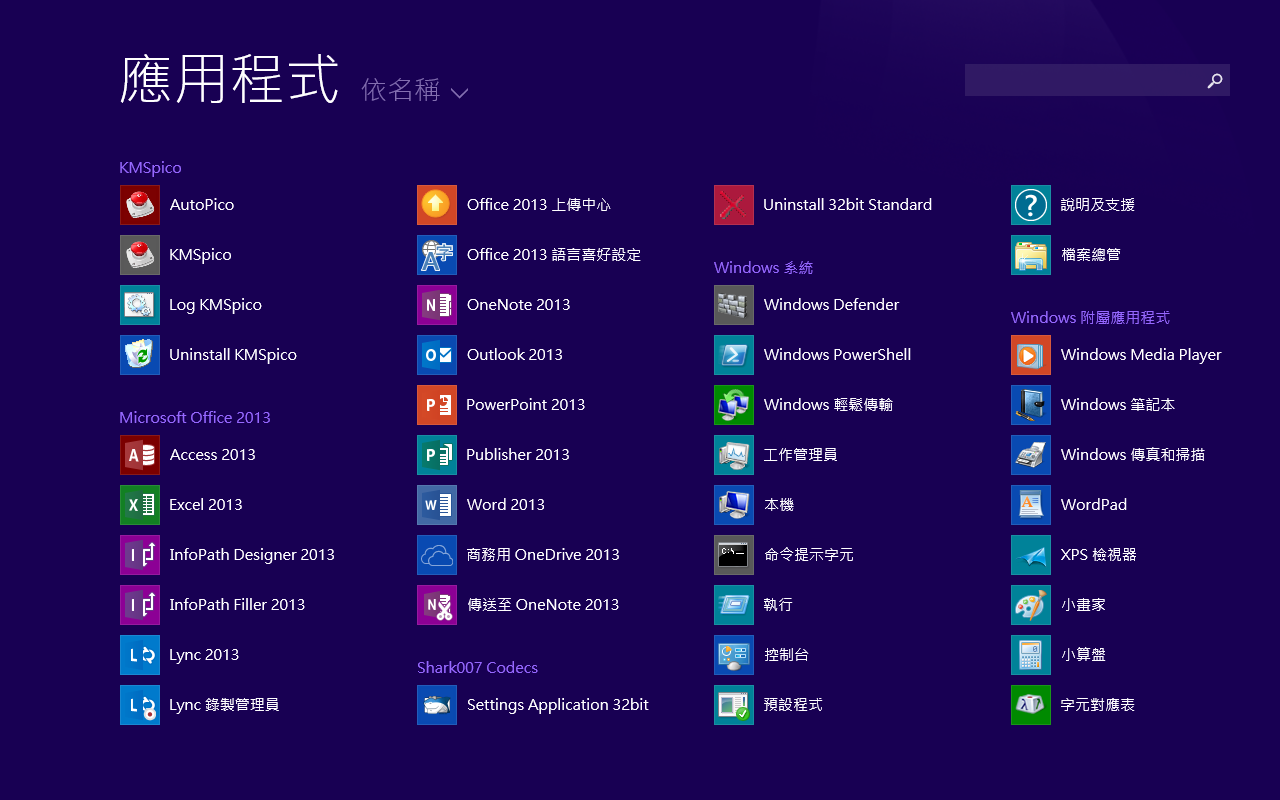This screenshot has height=800, width=1280.
Task: Open PowerPoint 2013 icon
Action: click(437, 405)
